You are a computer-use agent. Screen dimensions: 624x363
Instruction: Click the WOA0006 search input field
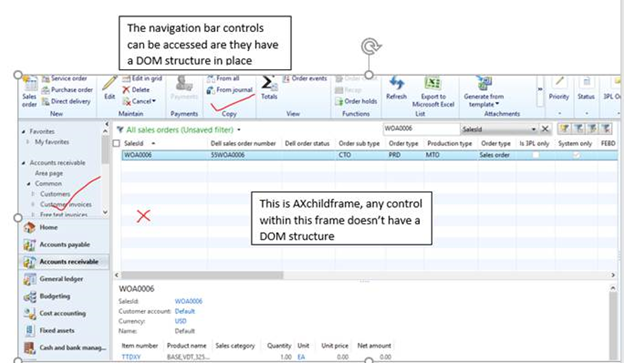pyautogui.click(x=421, y=129)
